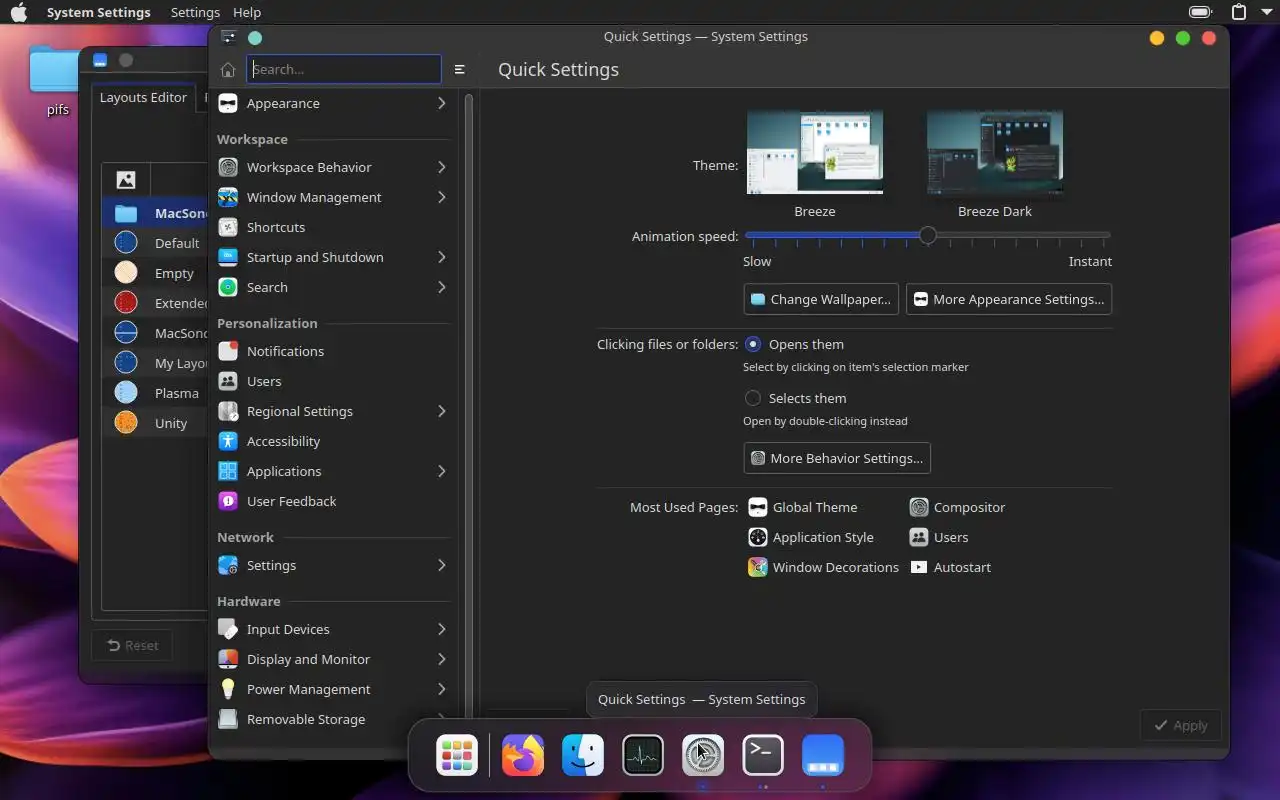Click the User Feedback icon
Screen dimensions: 1280x800
(228, 501)
